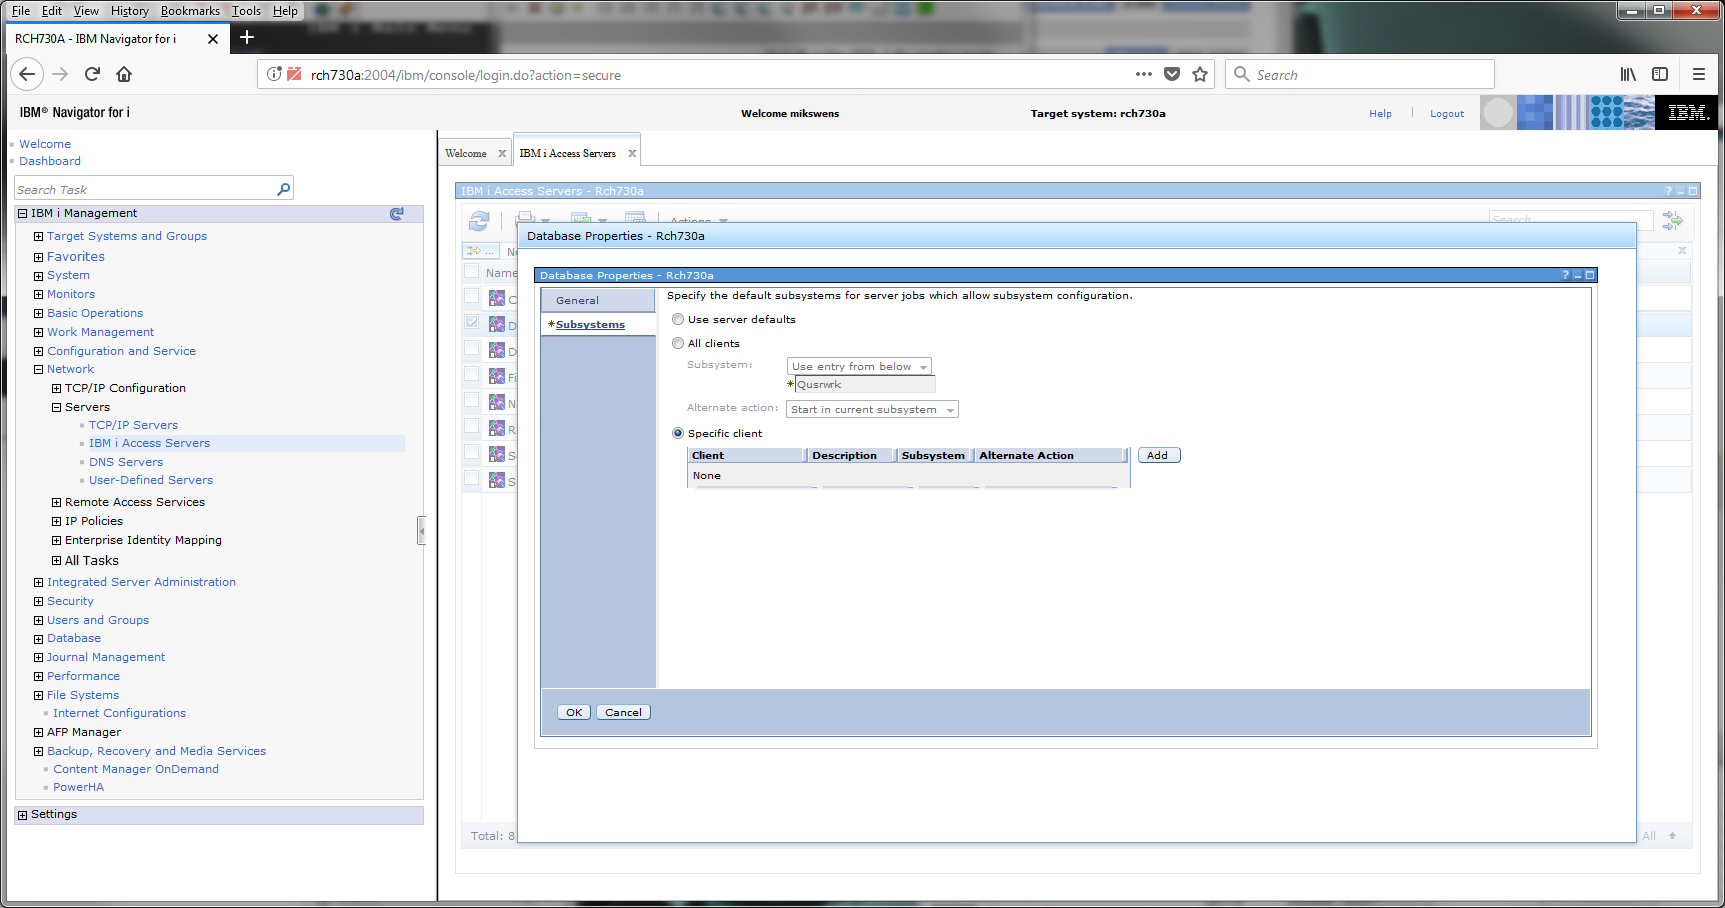The image size is (1725, 908).
Task: Refresh IBM i Management navigation tree icon
Action: [397, 213]
